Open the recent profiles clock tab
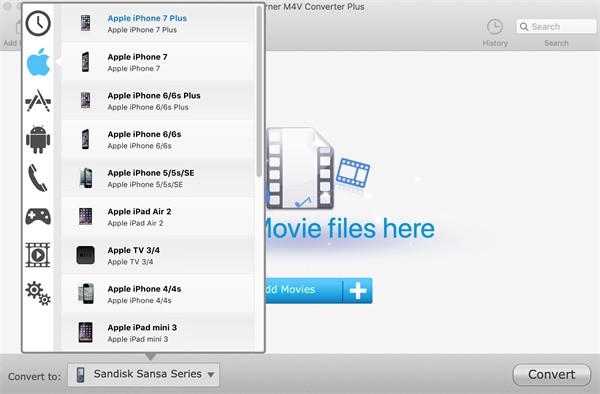The width and height of the screenshot is (600, 394). click(x=38, y=23)
